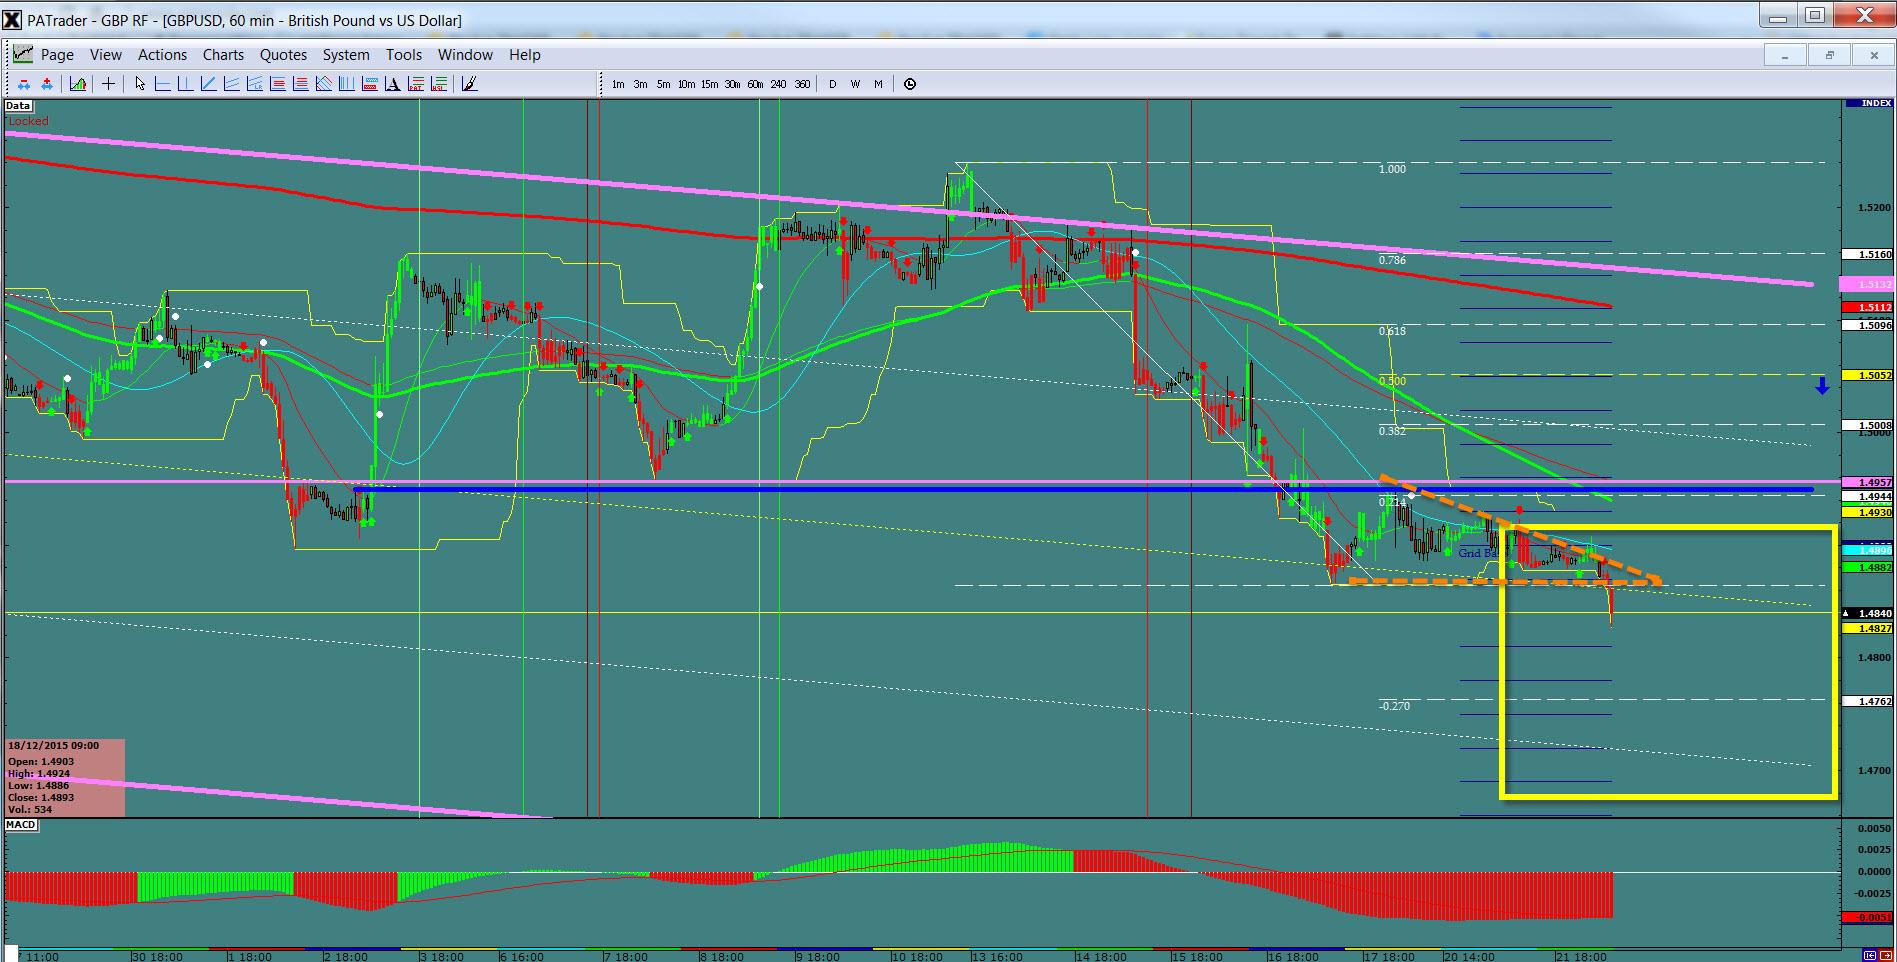Select the Fibonacci retracement tool
The image size is (1897, 962).
click(278, 84)
